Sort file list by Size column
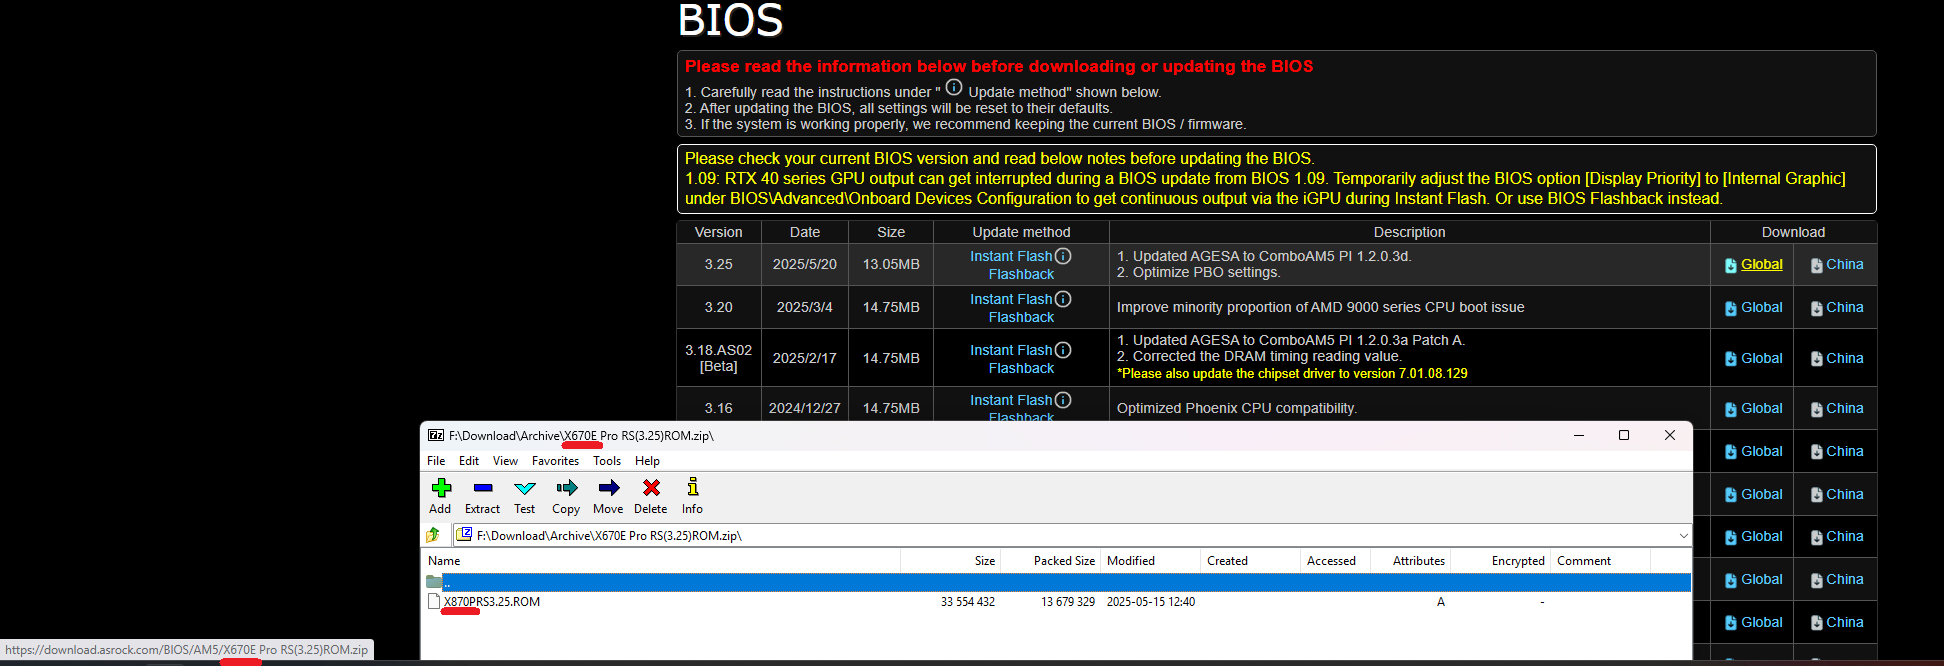 pyautogui.click(x=950, y=561)
